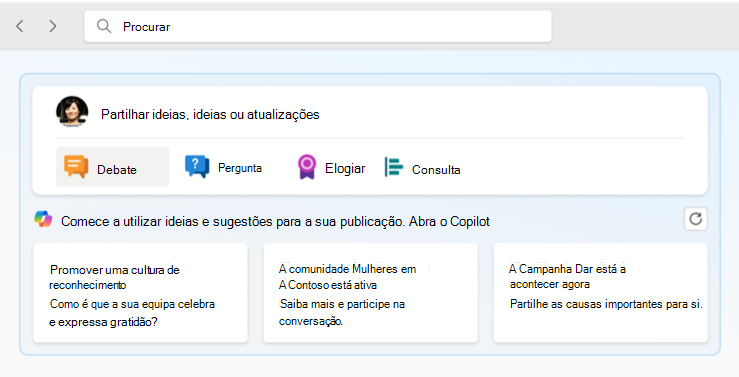This screenshot has height=377, width=739.
Task: Open the Abra o Copilot text
Action: [x=449, y=221]
